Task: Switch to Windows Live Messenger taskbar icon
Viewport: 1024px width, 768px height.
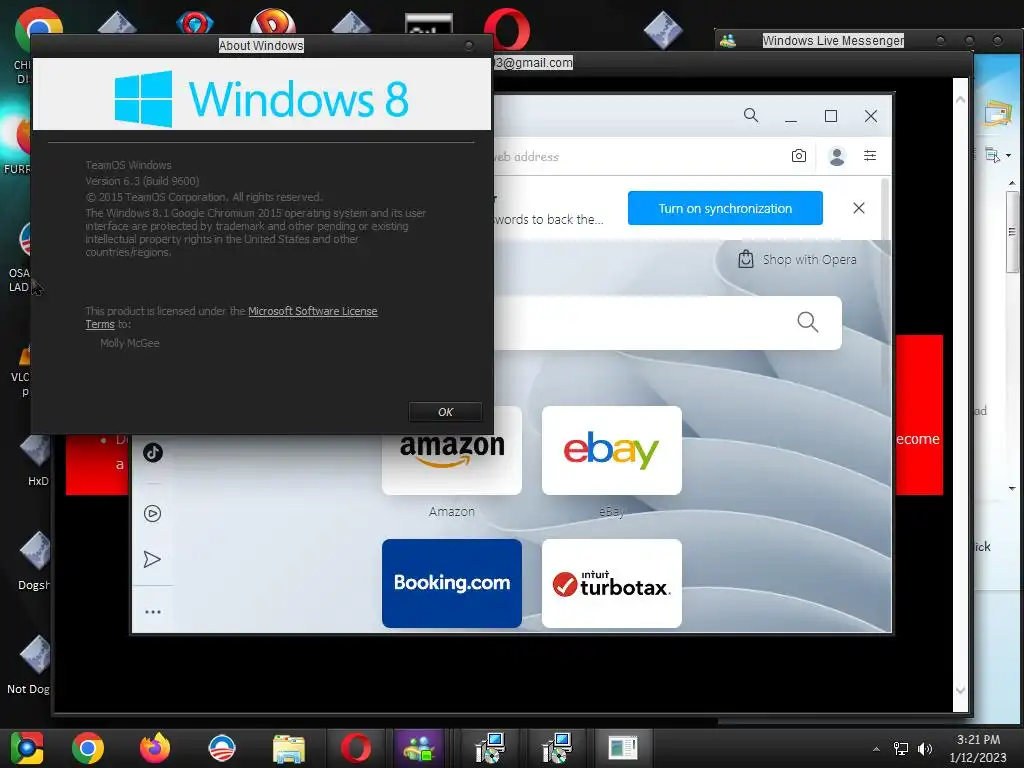Action: (x=419, y=748)
